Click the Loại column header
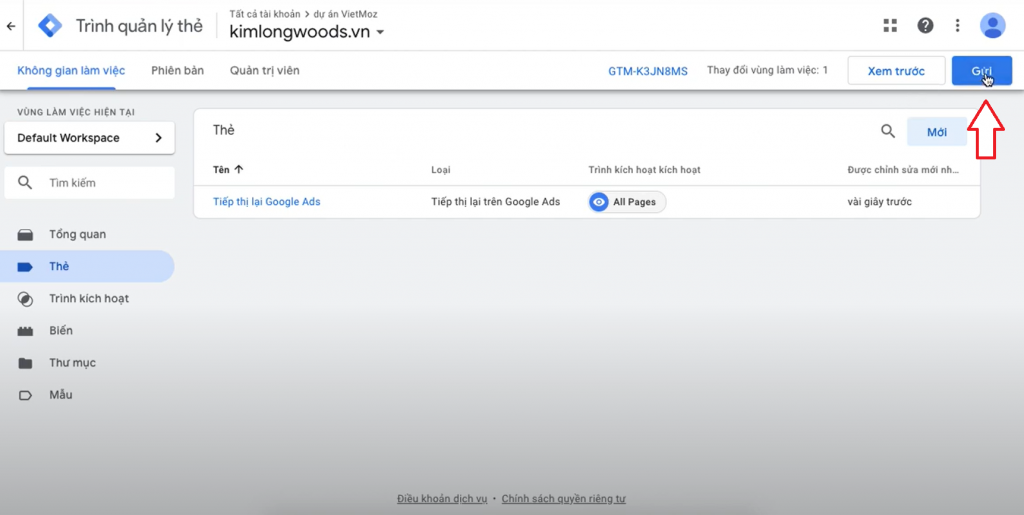1024x515 pixels. (441, 170)
